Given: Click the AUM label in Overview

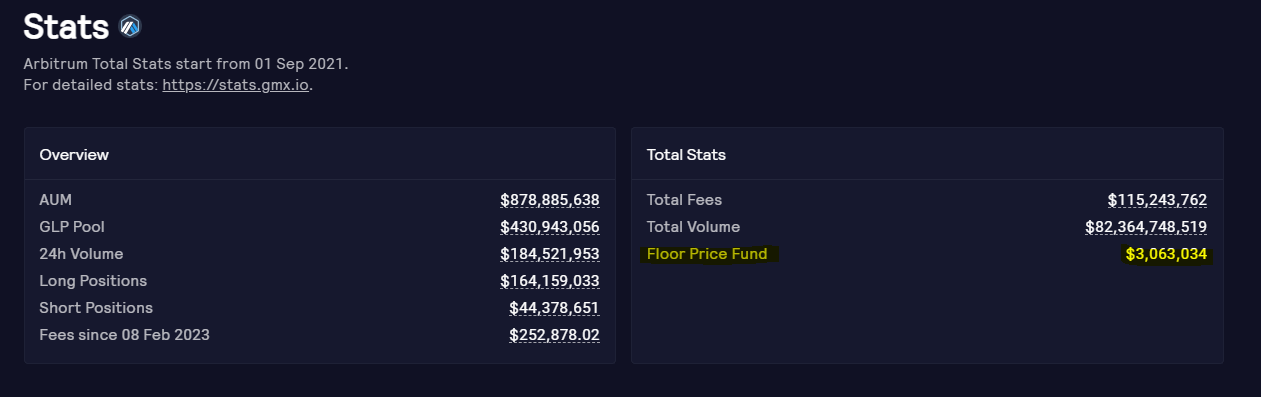Looking at the screenshot, I should pos(56,200).
